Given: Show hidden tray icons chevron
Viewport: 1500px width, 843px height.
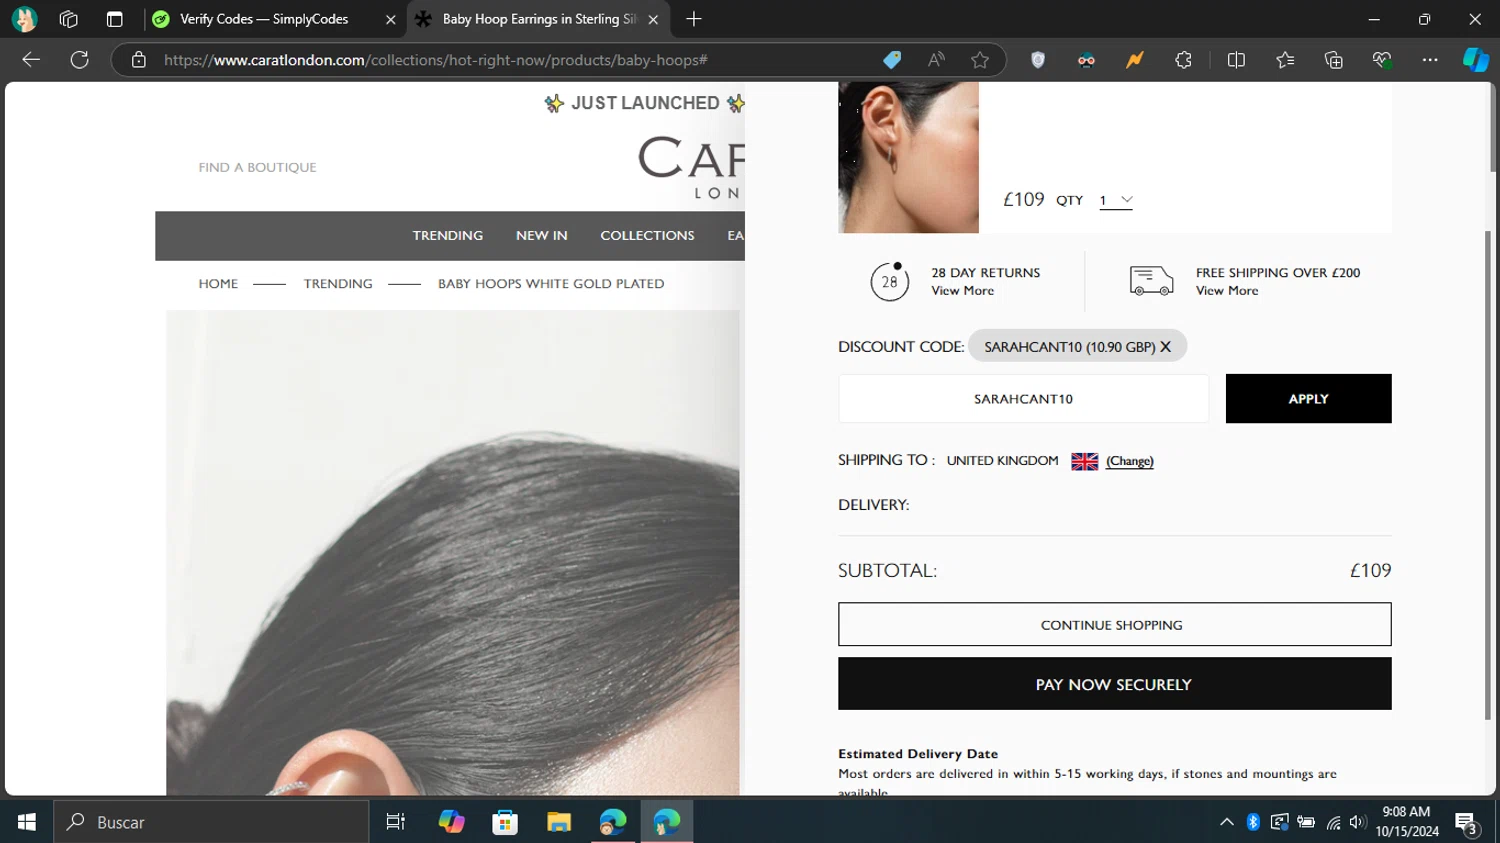Looking at the screenshot, I should [x=1226, y=822].
